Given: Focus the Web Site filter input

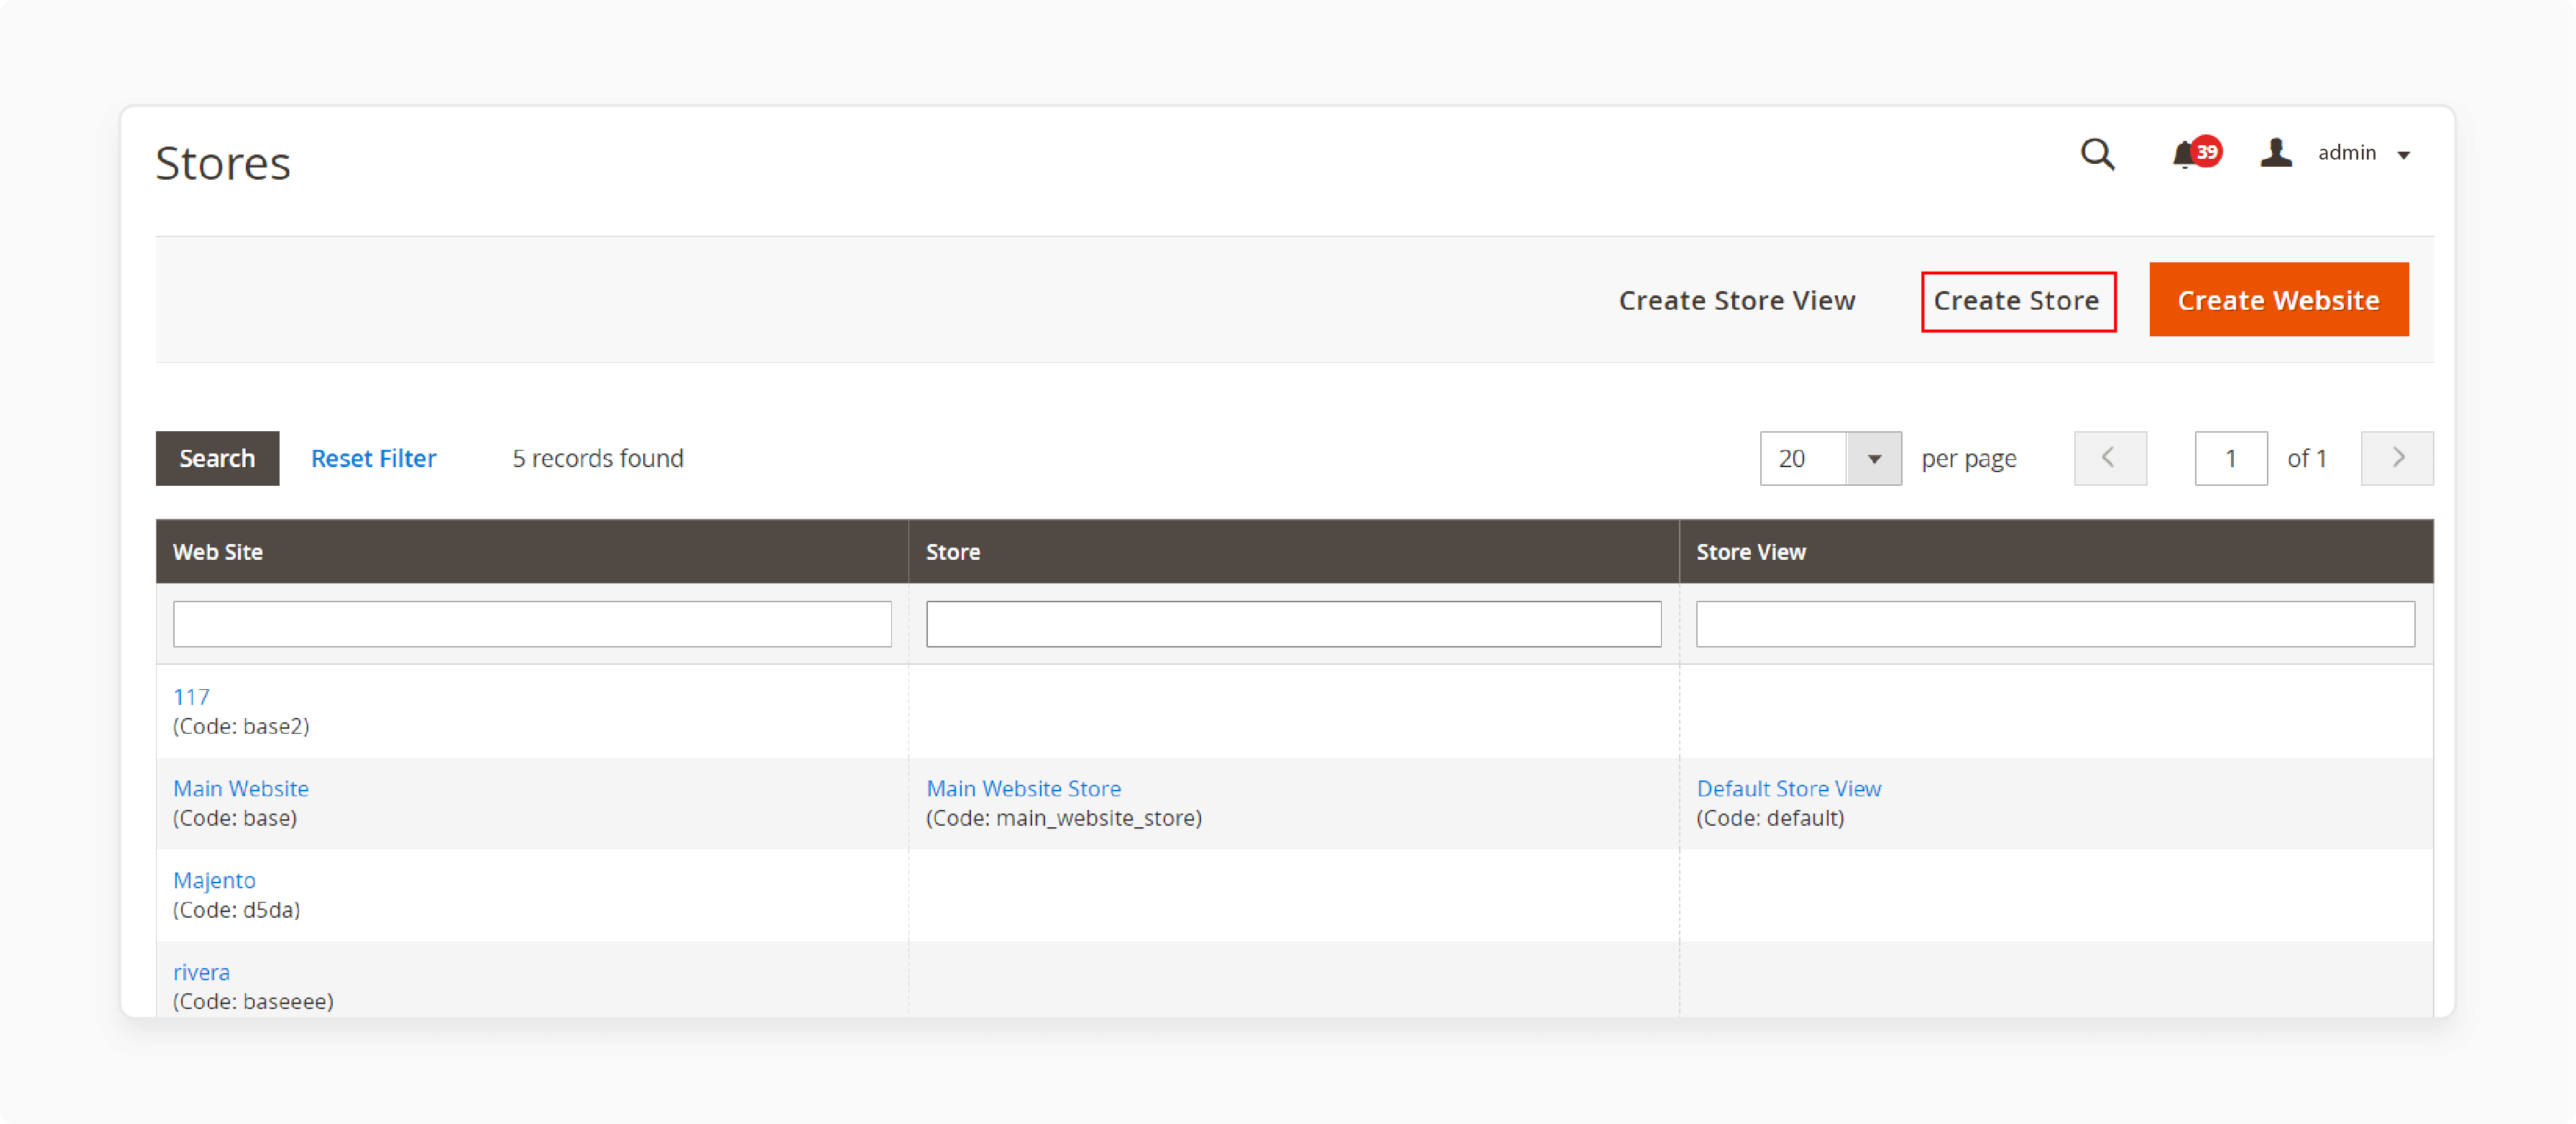Looking at the screenshot, I should pos(532,624).
